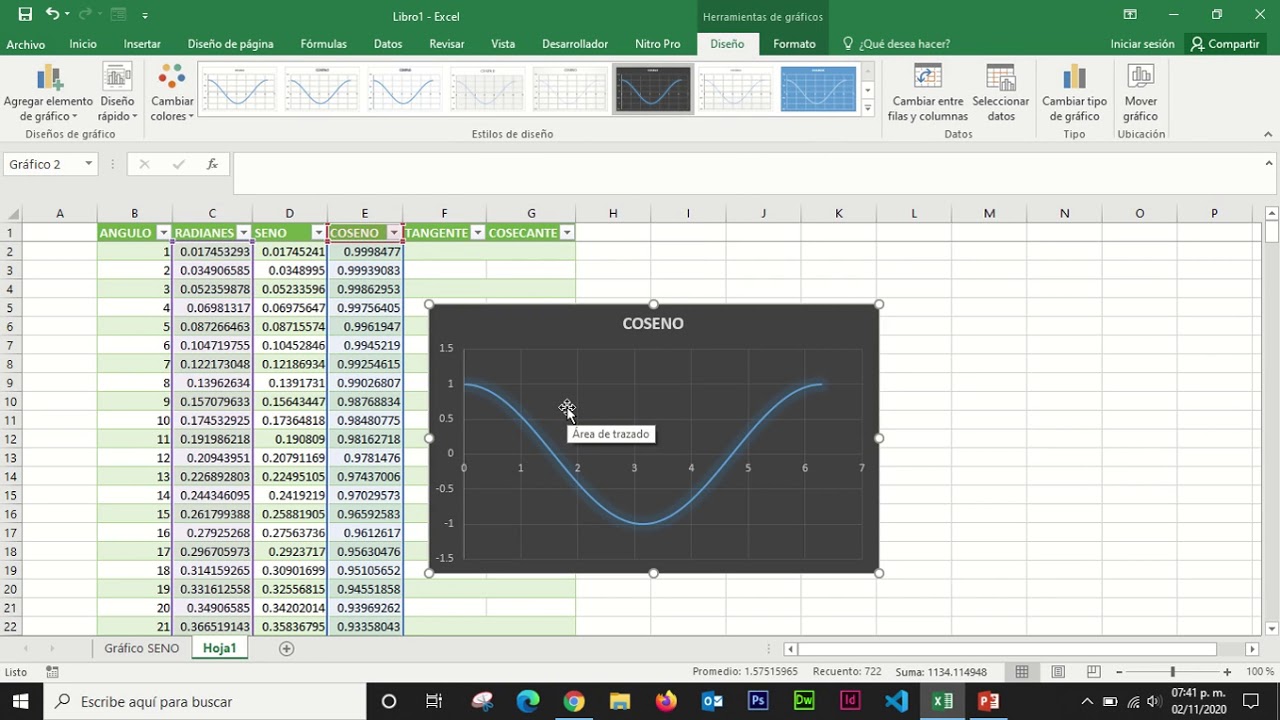The height and width of the screenshot is (720, 1280).
Task: Add a new sheet with plus icon
Action: click(286, 648)
